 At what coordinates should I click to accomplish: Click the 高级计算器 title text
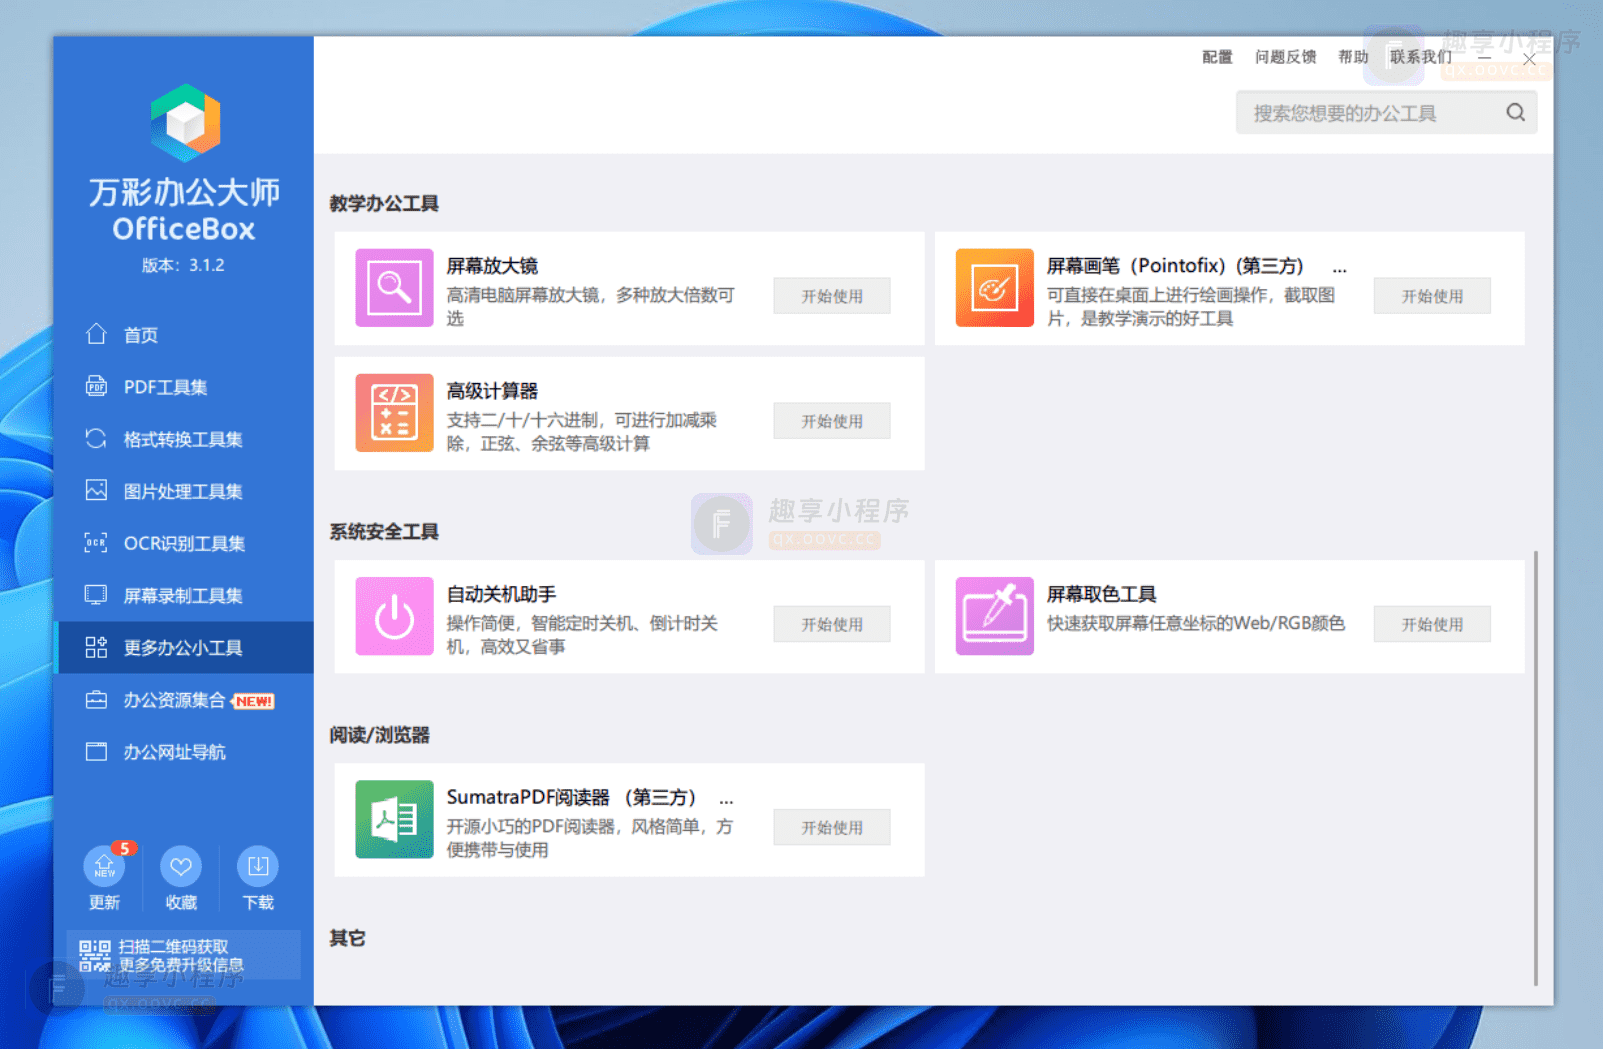coord(492,391)
